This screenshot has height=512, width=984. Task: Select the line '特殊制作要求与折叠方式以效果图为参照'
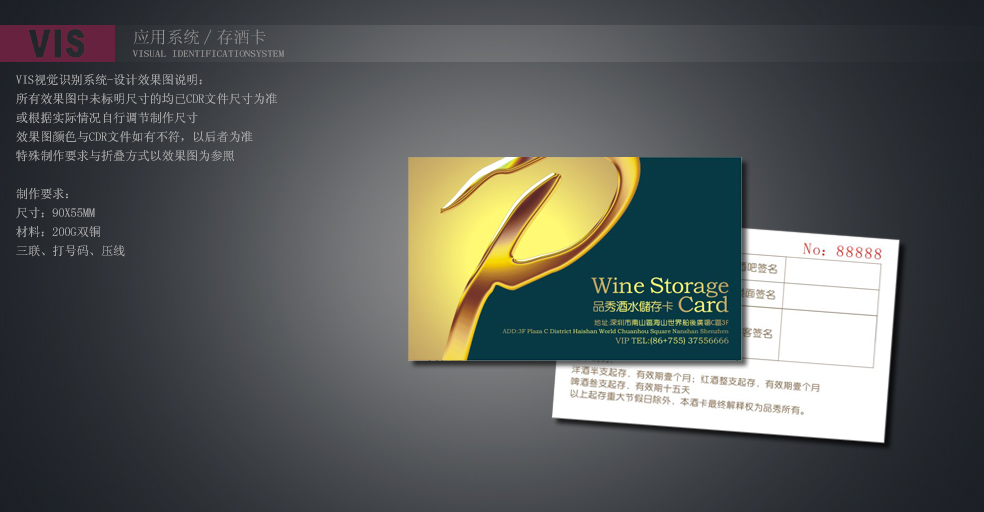click(x=125, y=156)
